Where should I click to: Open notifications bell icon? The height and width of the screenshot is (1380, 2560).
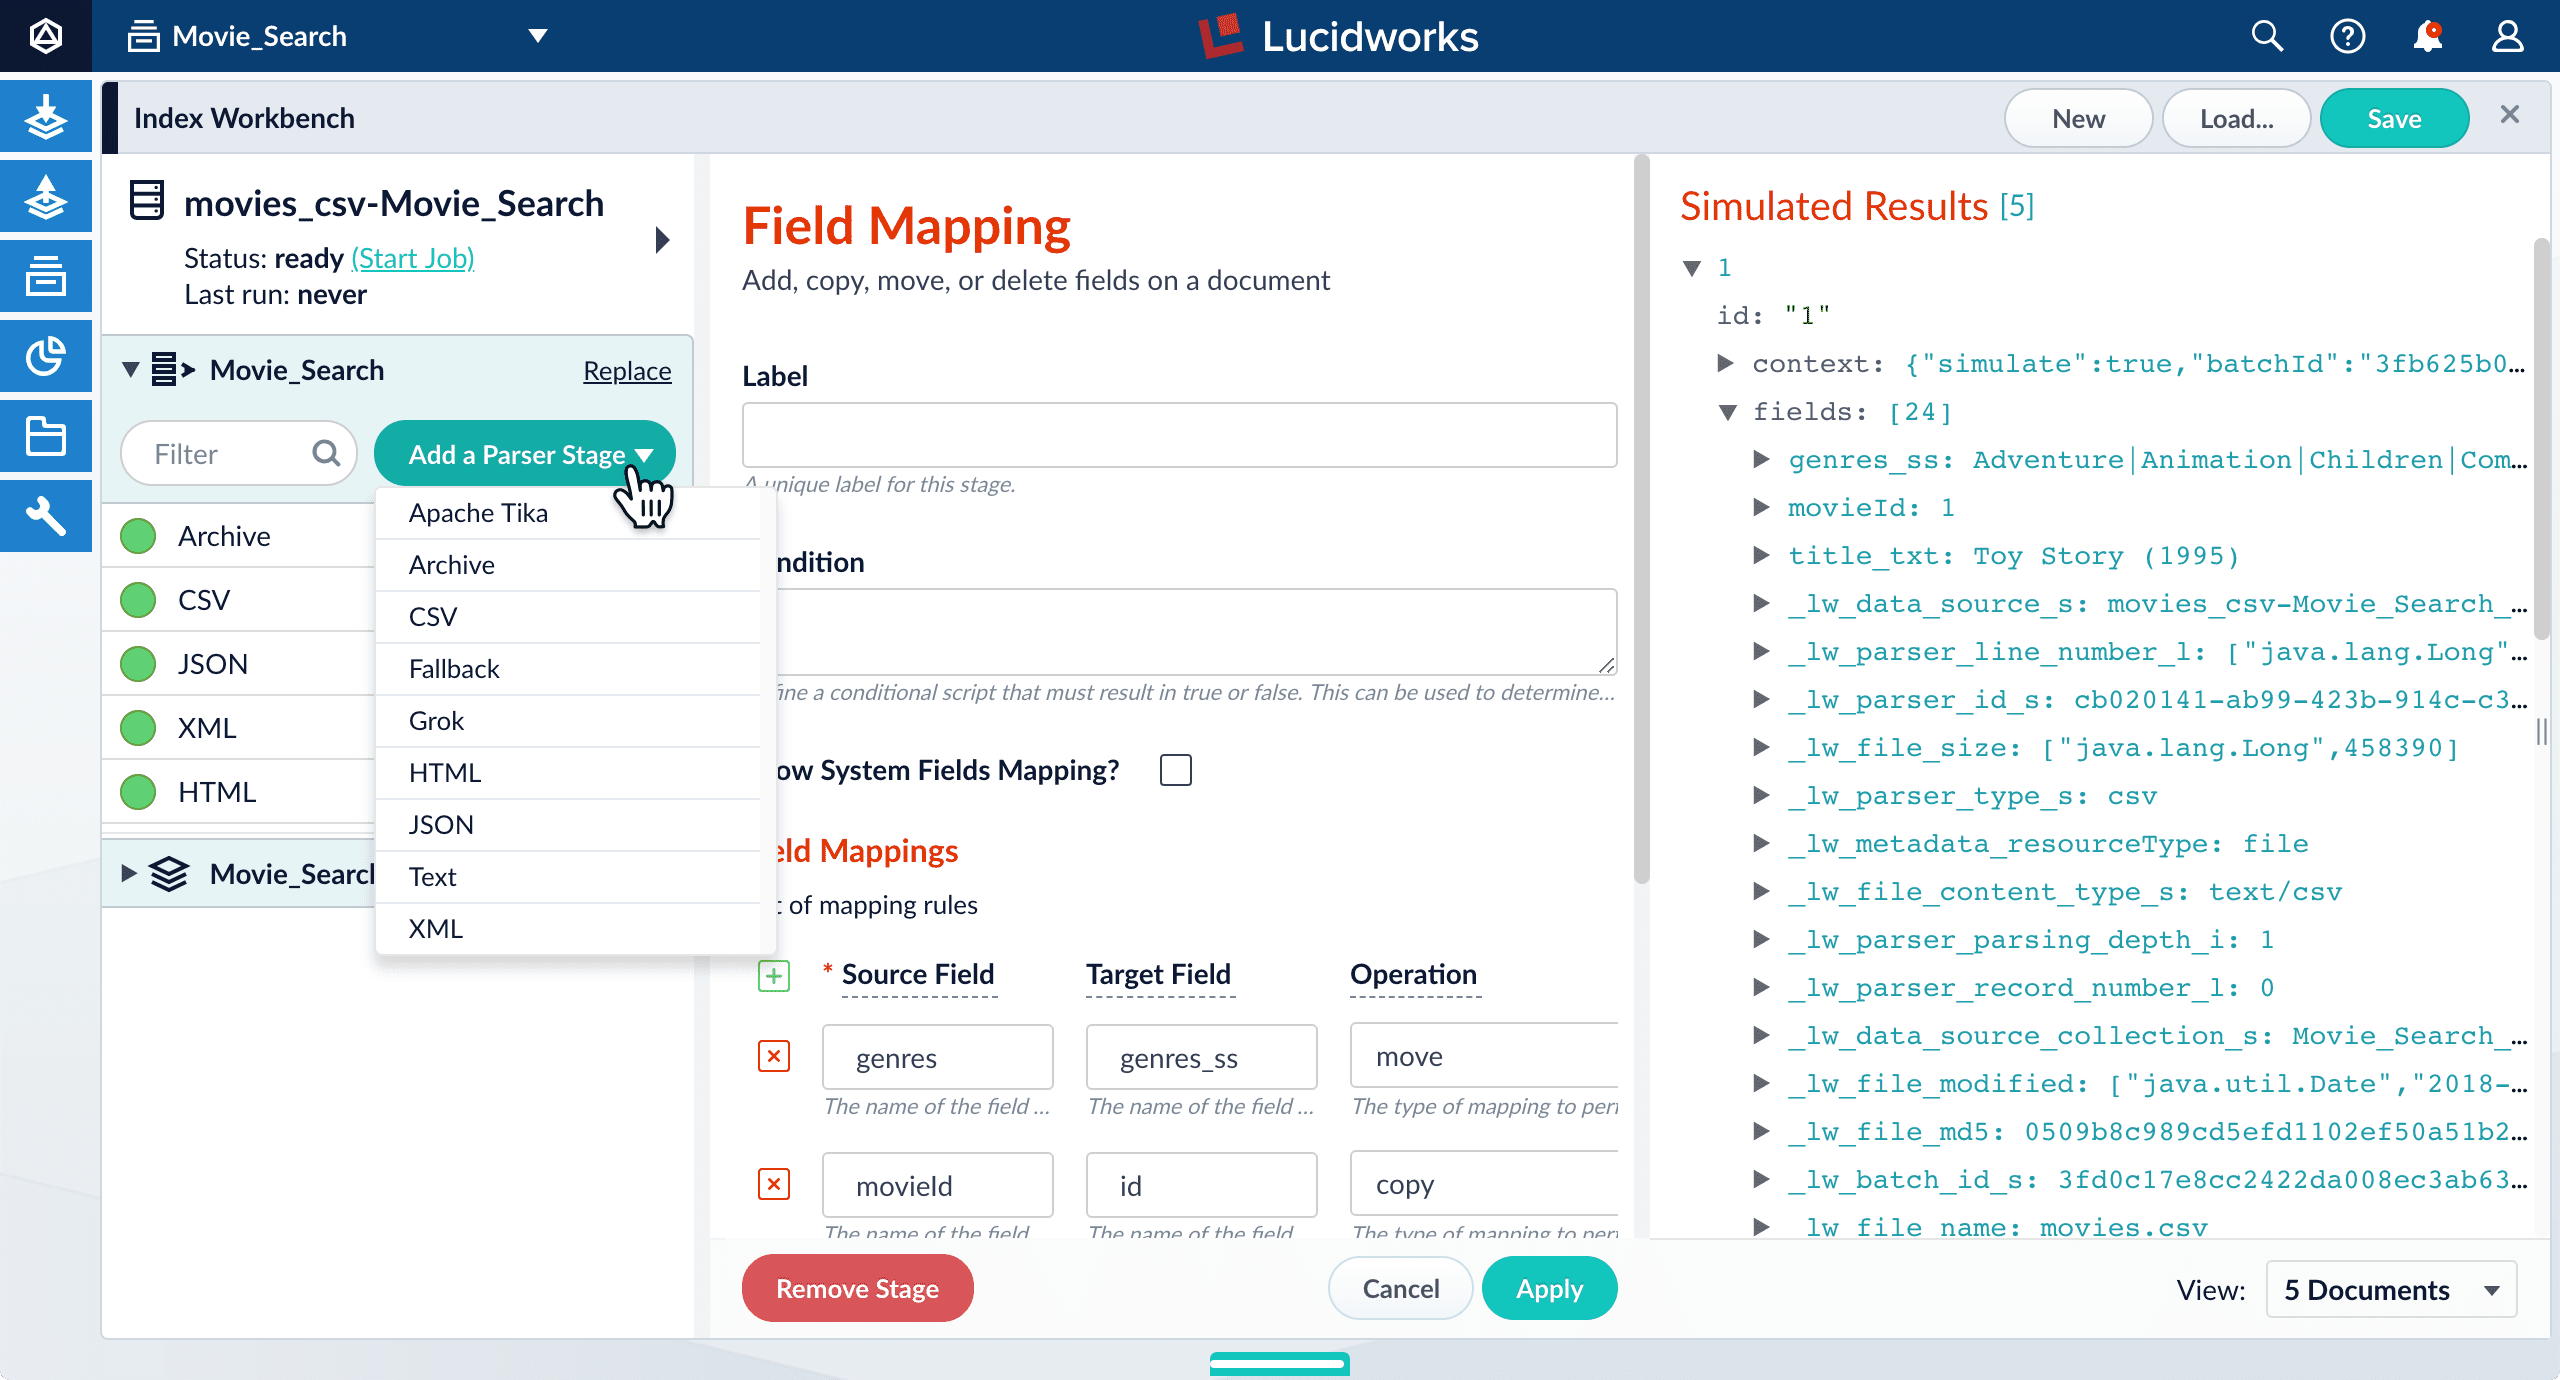2427,36
